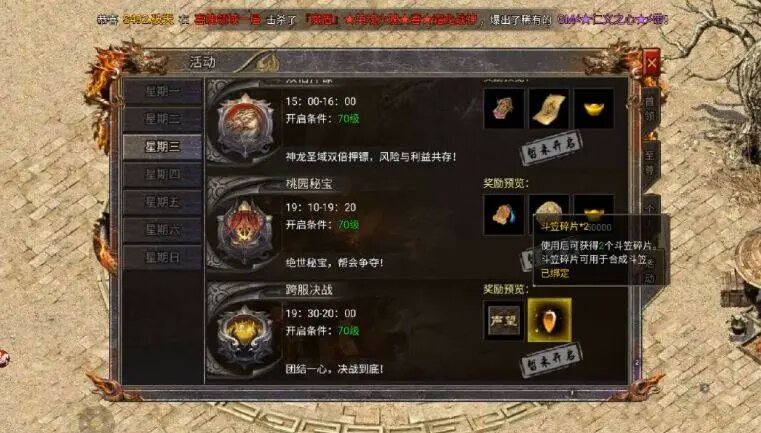Close the 活动 window with red X
Screen dimensions: 761x433
[x=651, y=63]
